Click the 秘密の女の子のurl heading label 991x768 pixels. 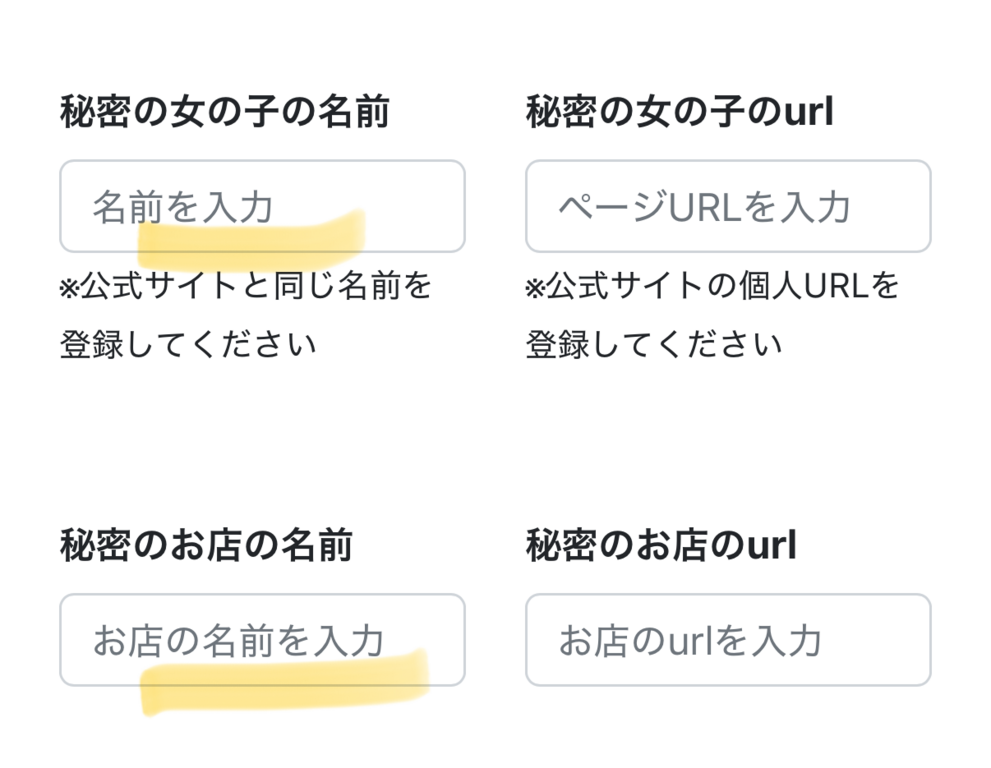[679, 112]
